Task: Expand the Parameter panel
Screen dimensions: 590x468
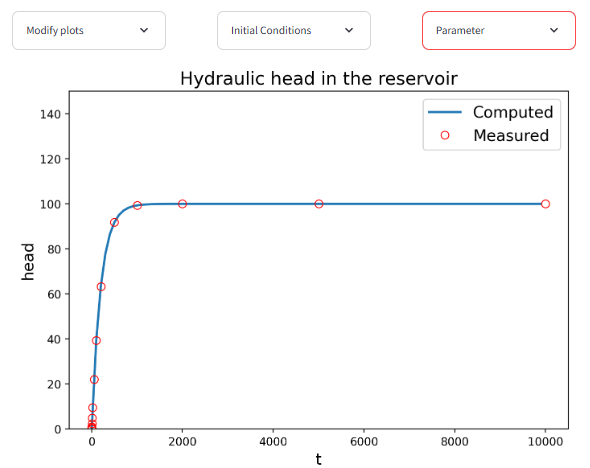Action: pos(499,30)
